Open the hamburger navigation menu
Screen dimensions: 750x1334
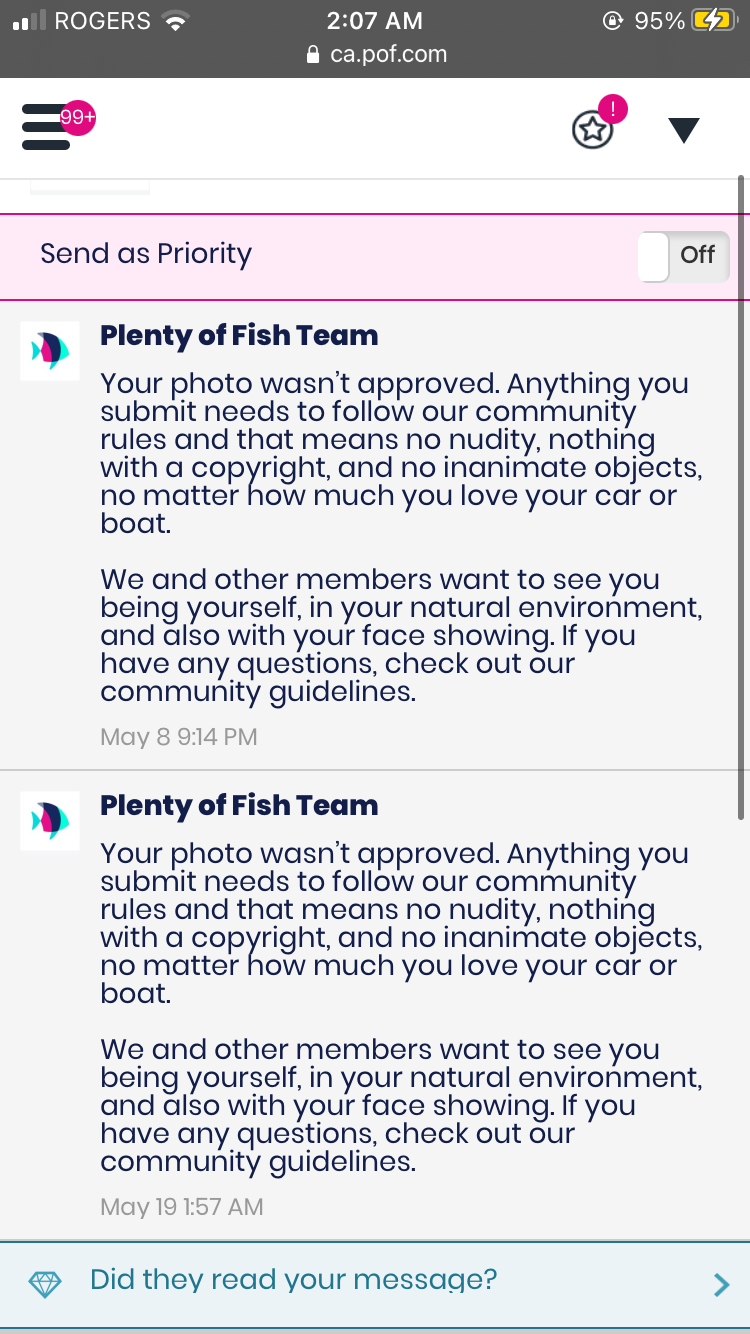point(46,127)
